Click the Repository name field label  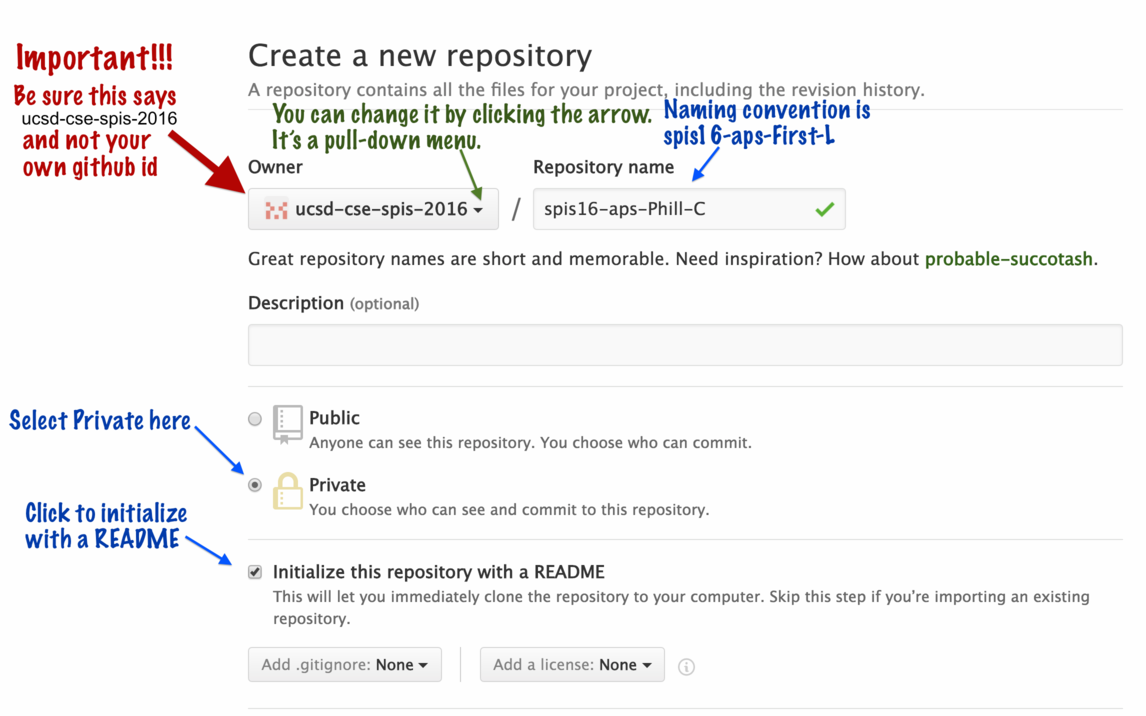pyautogui.click(x=603, y=167)
